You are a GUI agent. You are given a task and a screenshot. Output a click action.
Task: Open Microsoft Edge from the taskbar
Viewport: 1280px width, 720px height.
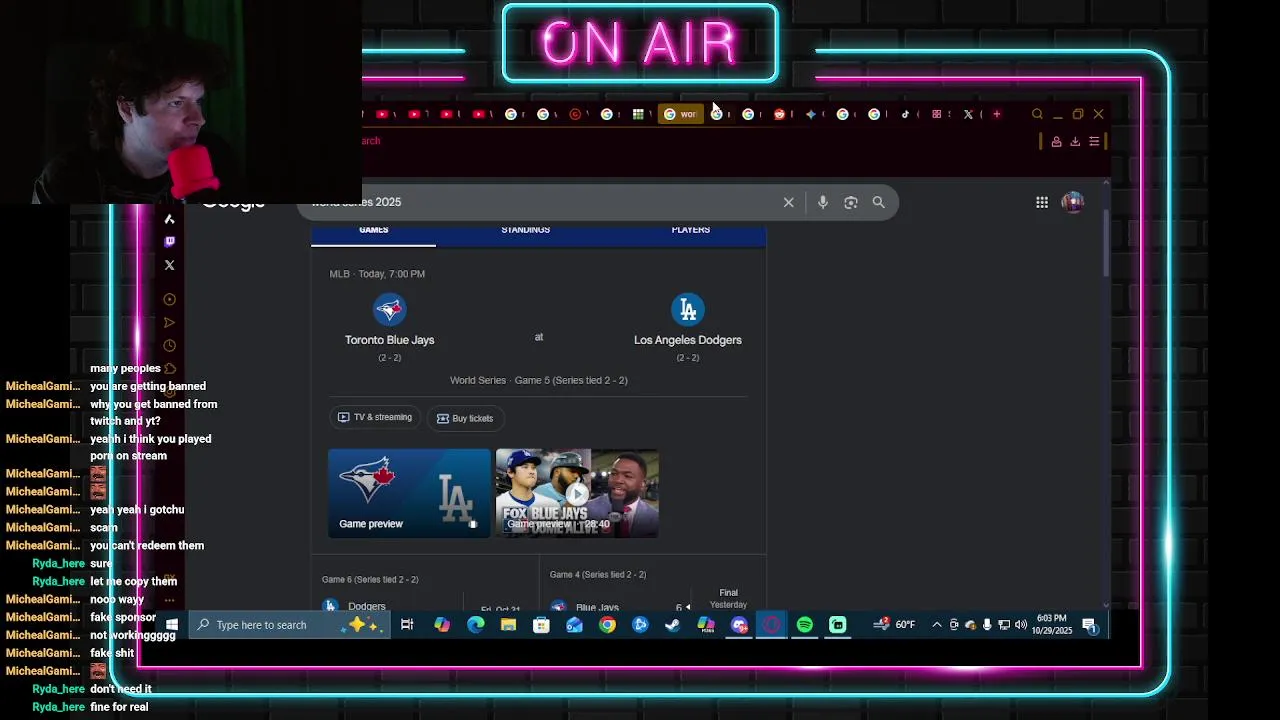(475, 625)
